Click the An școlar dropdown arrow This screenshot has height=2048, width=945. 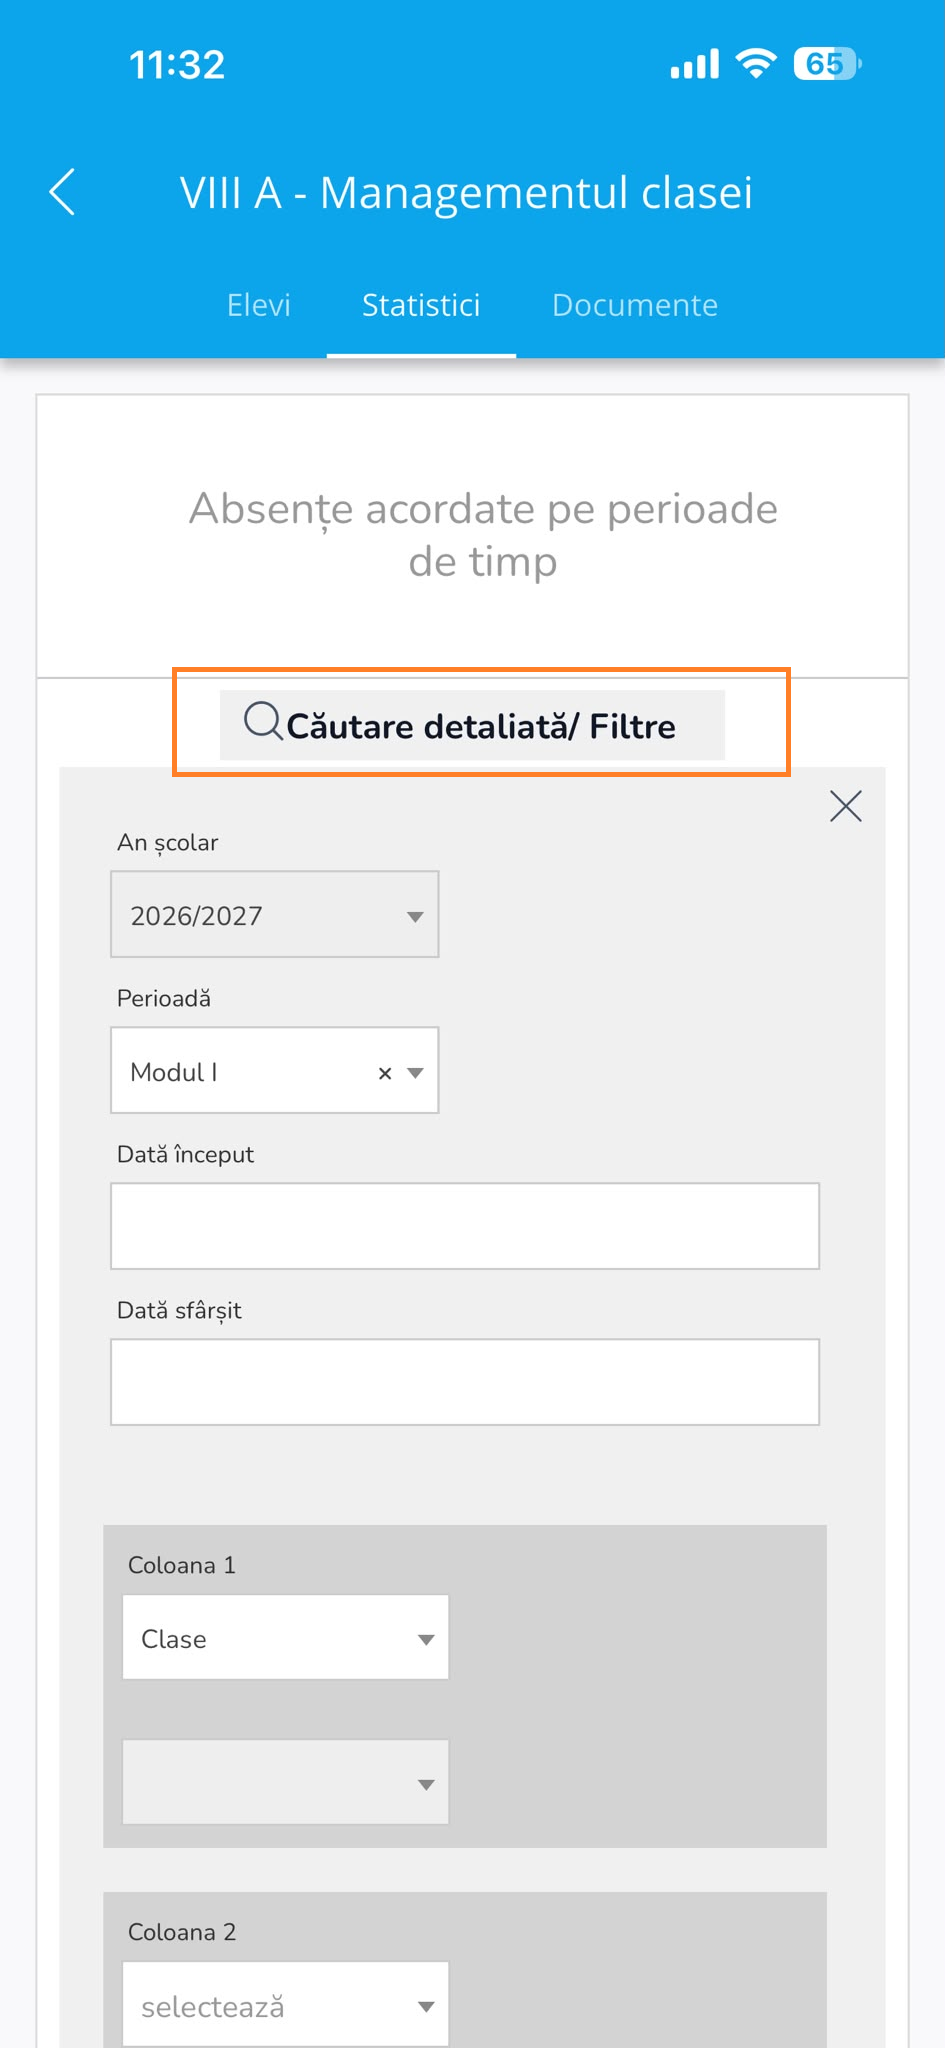click(x=415, y=917)
